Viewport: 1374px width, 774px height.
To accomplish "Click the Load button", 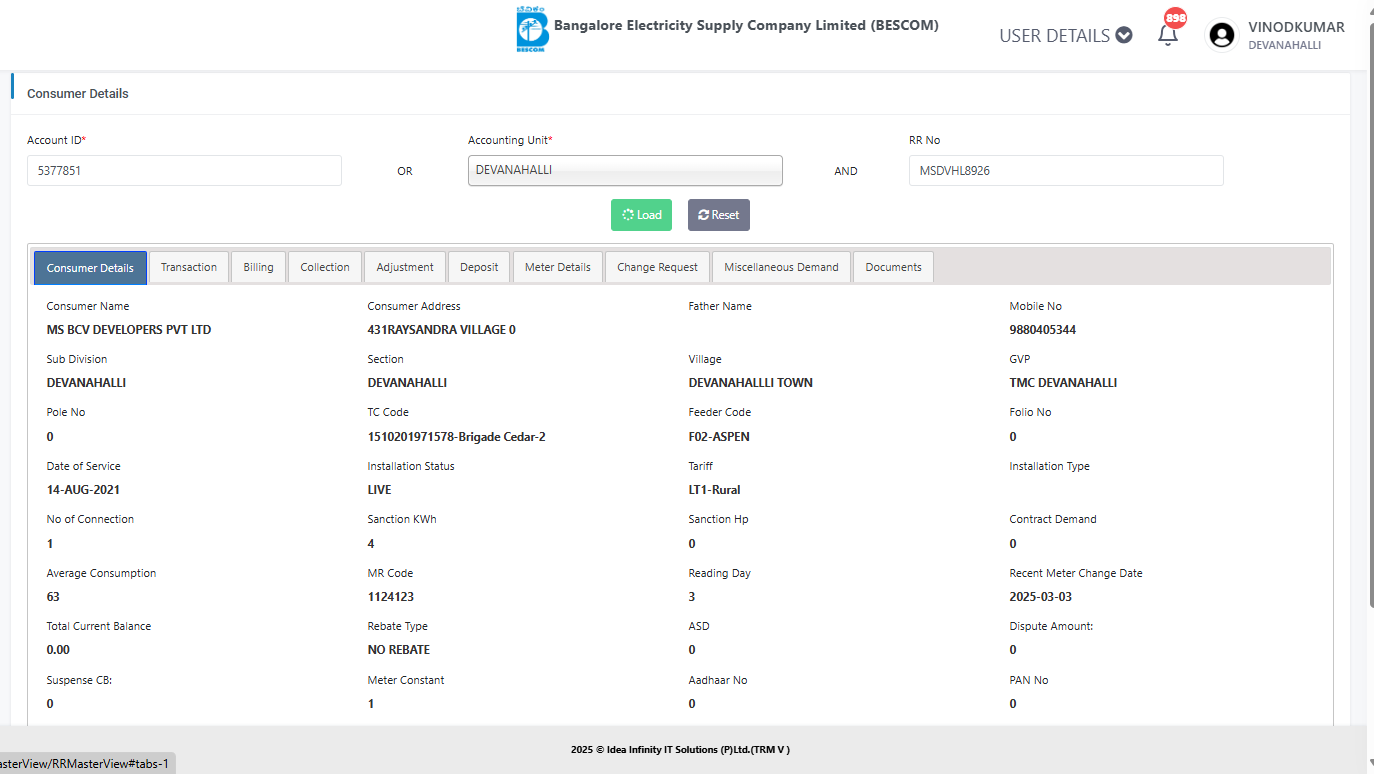I will (641, 215).
